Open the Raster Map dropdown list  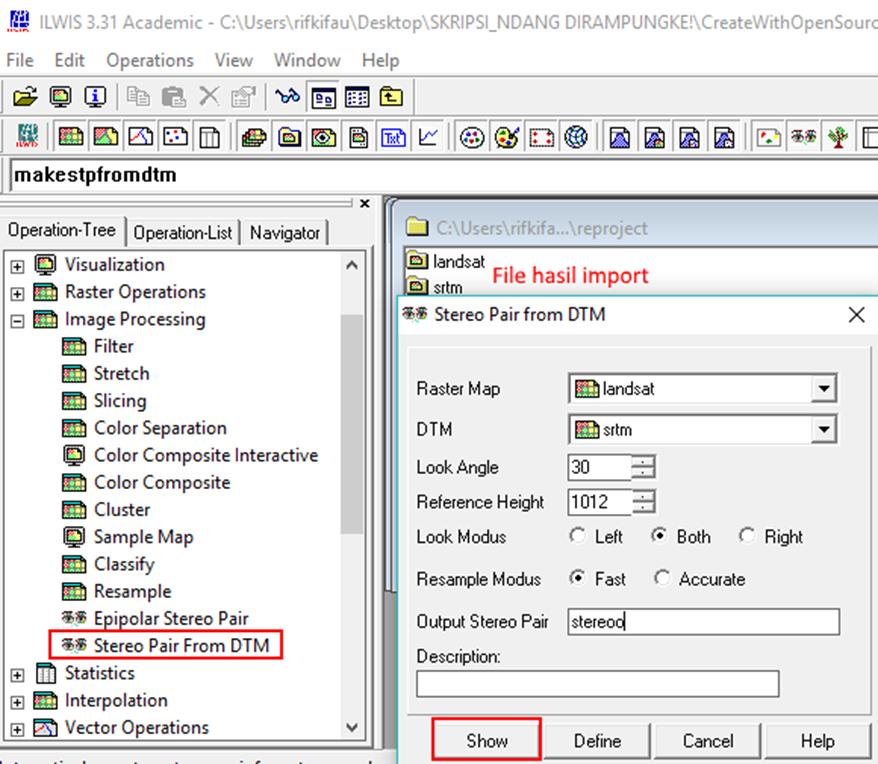824,388
